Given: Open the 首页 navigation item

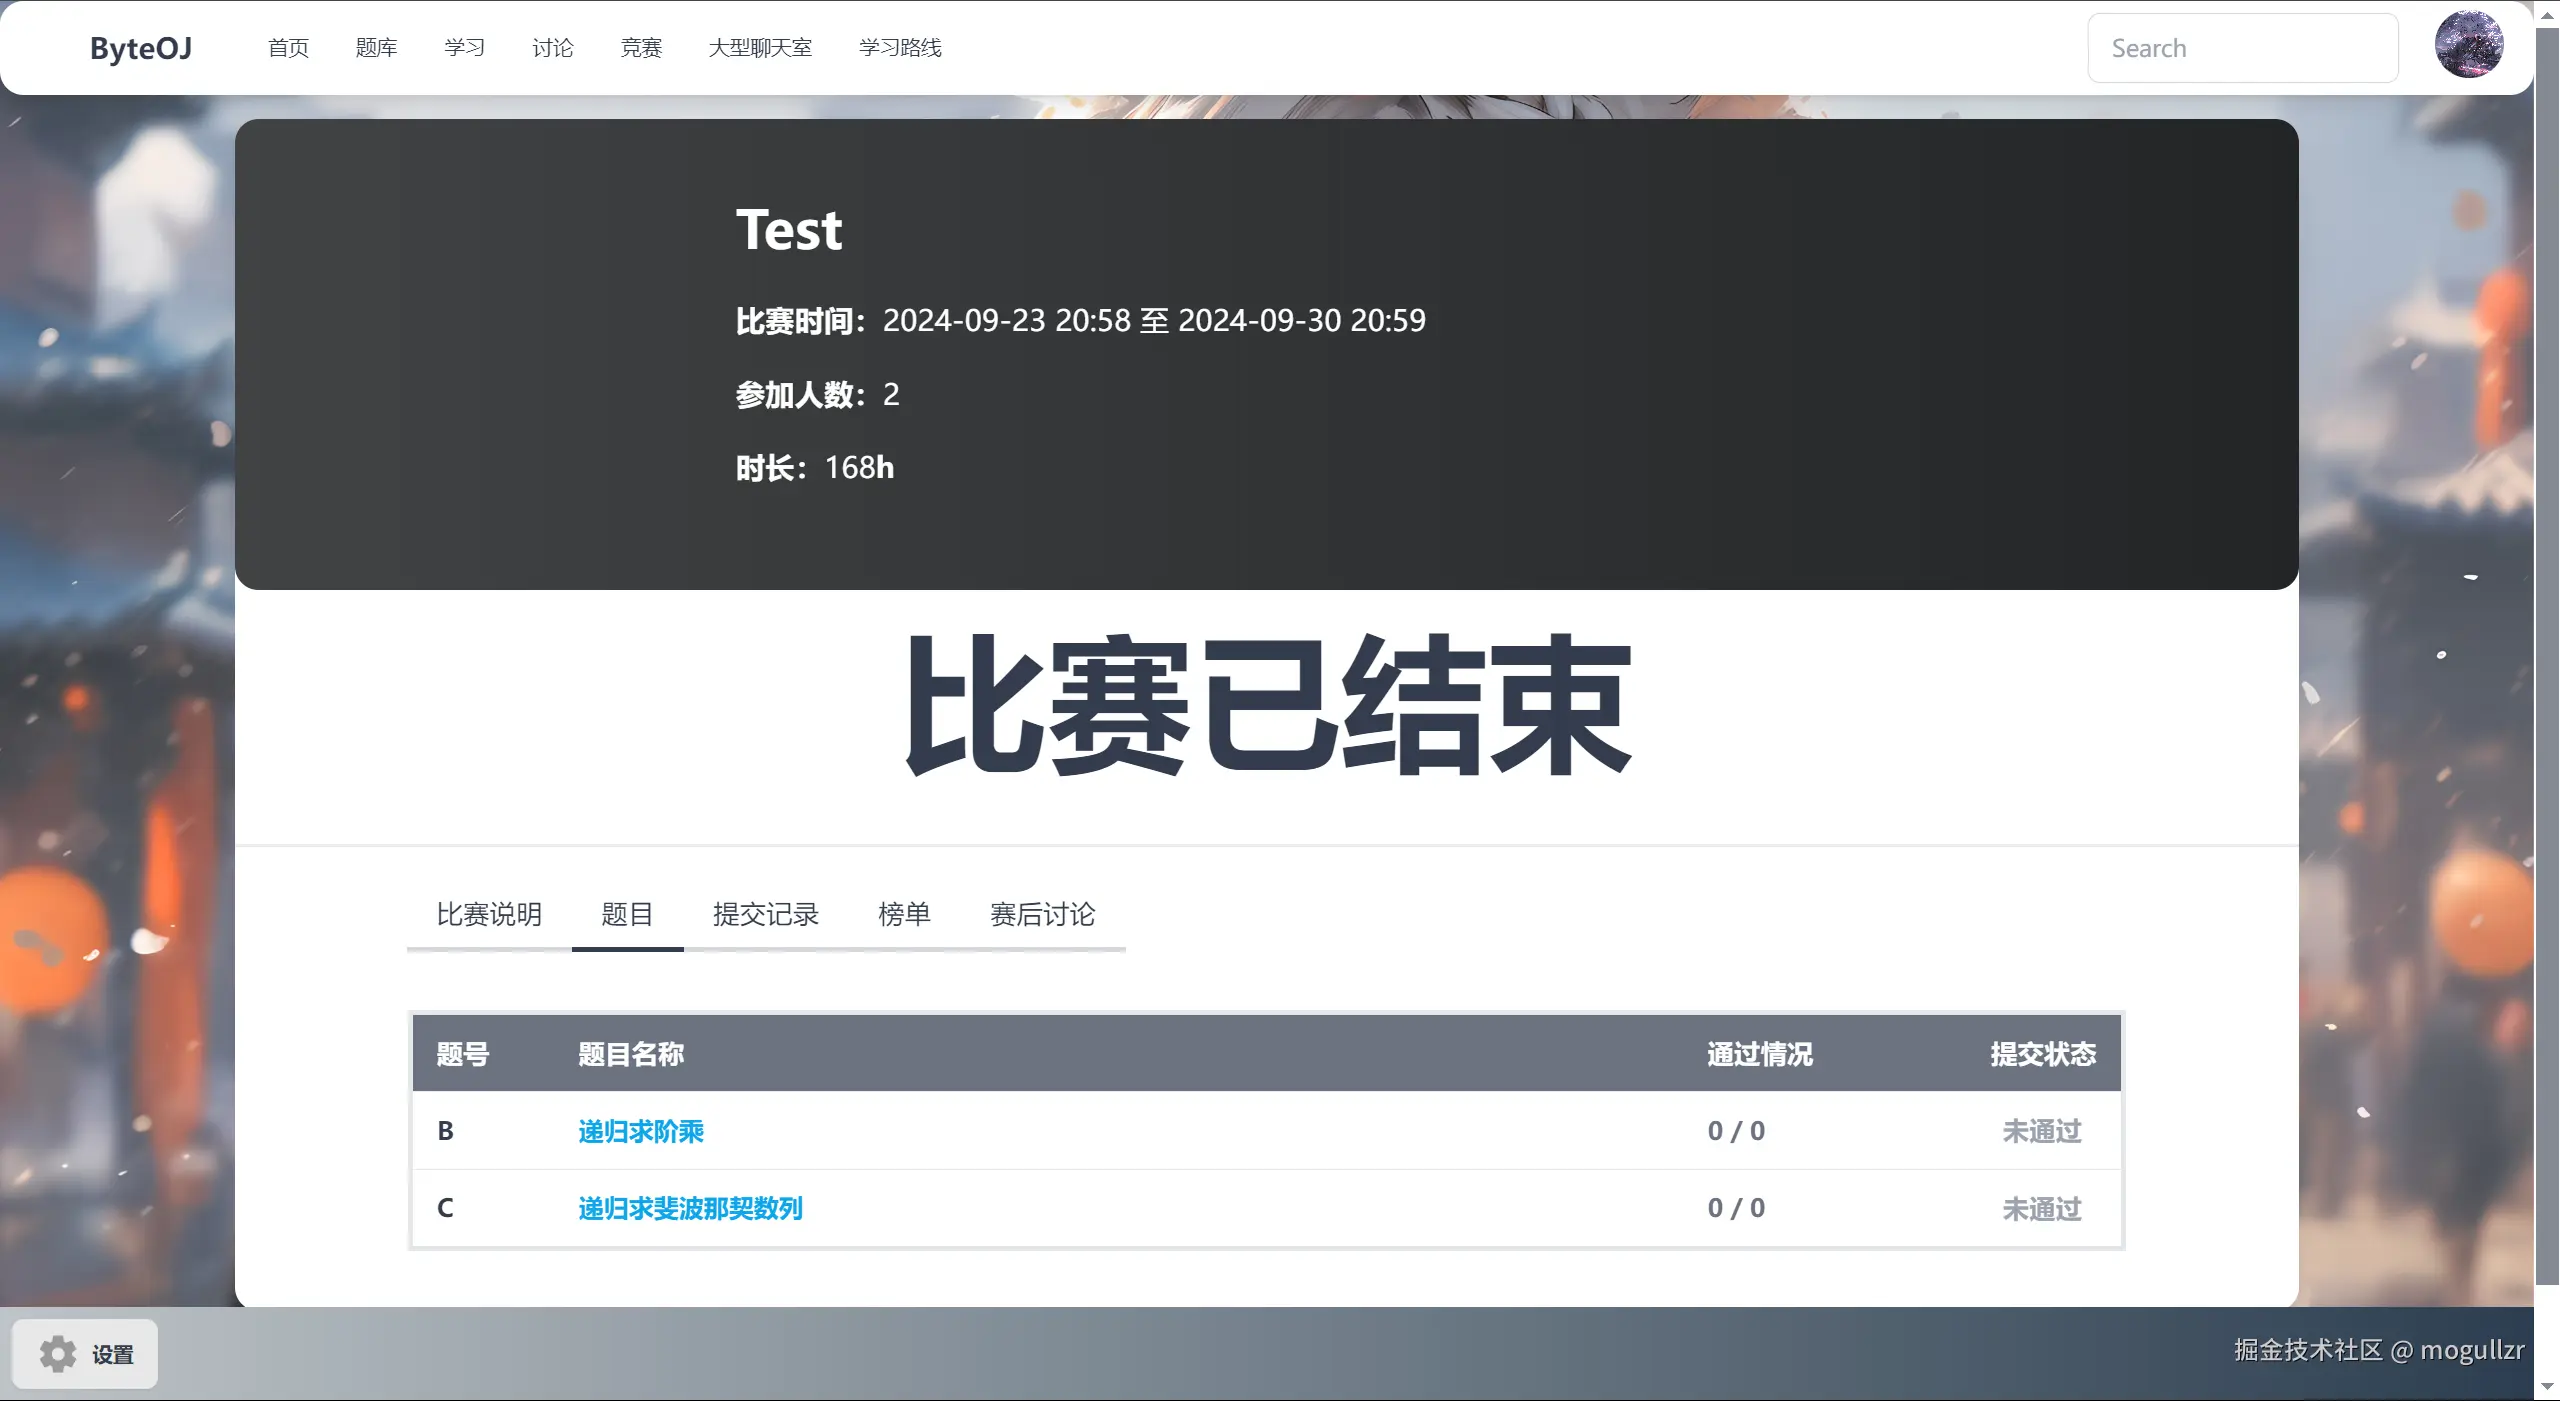Looking at the screenshot, I should tap(288, 47).
